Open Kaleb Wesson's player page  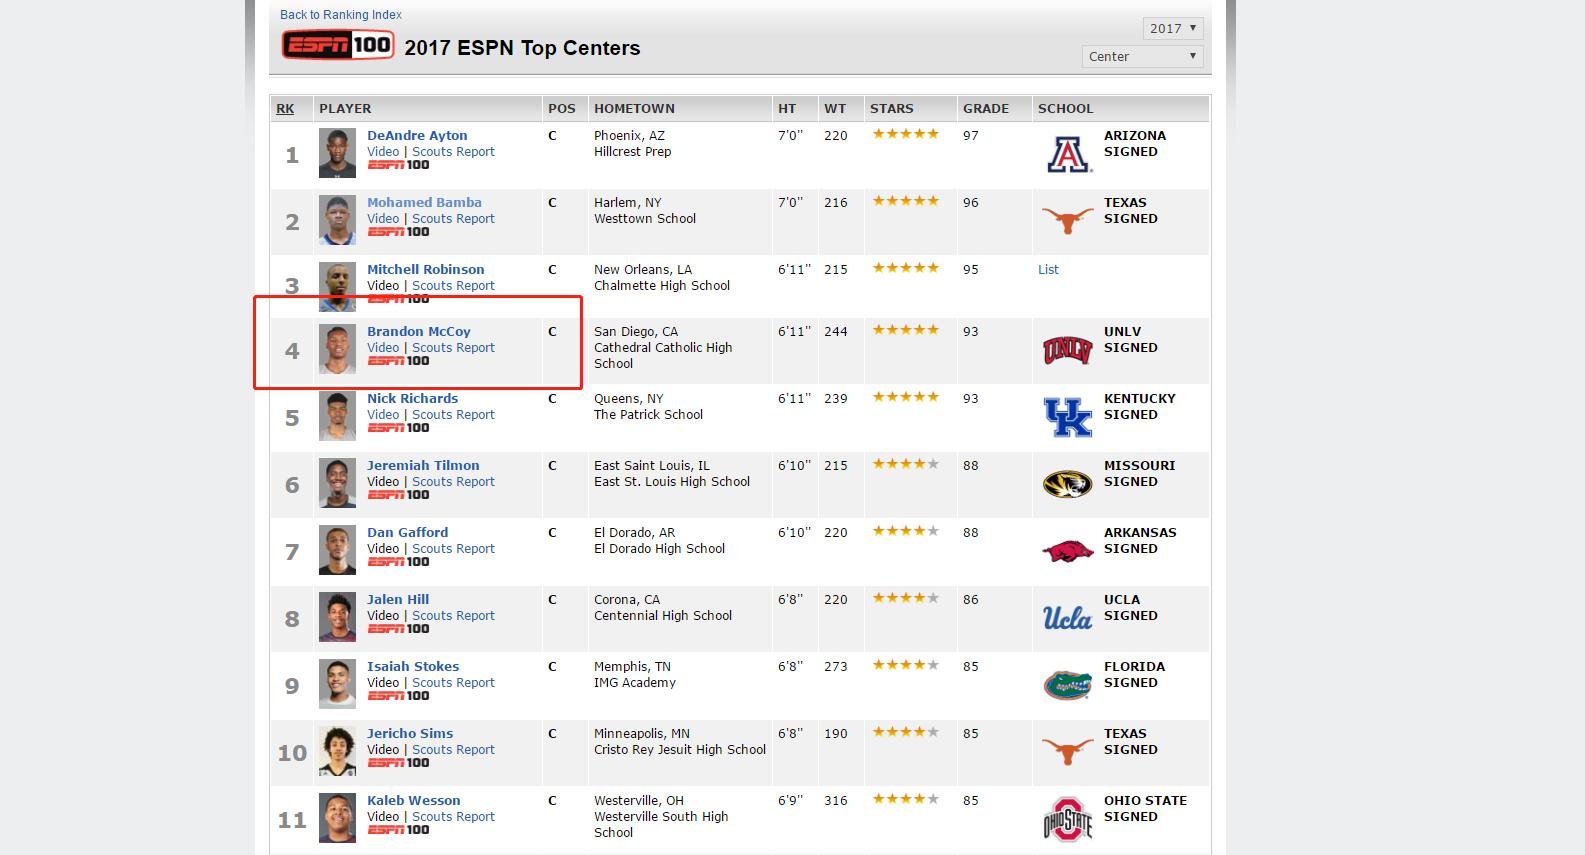coord(413,800)
